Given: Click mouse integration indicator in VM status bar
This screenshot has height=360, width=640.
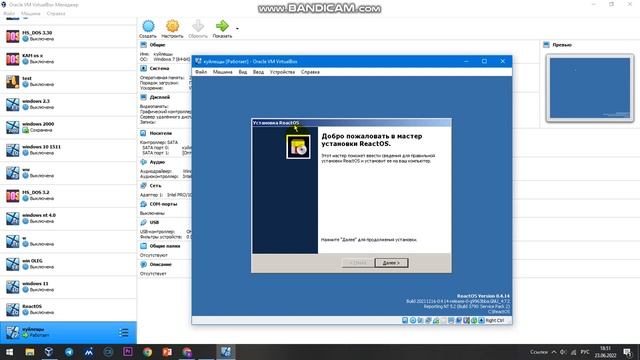Looking at the screenshot, I should 473,320.
